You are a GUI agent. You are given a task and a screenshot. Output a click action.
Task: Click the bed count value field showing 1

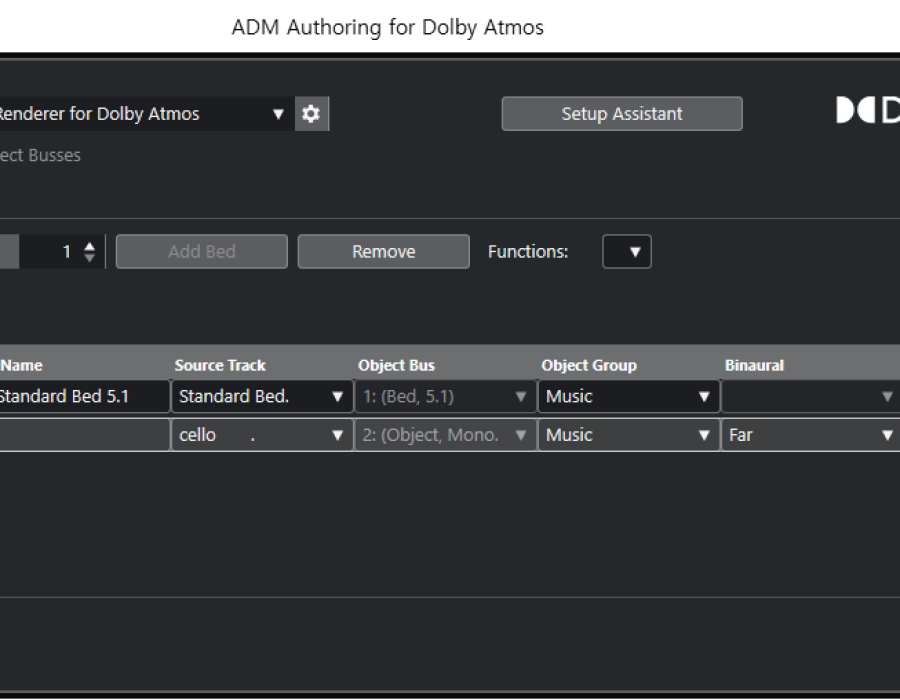coord(50,251)
